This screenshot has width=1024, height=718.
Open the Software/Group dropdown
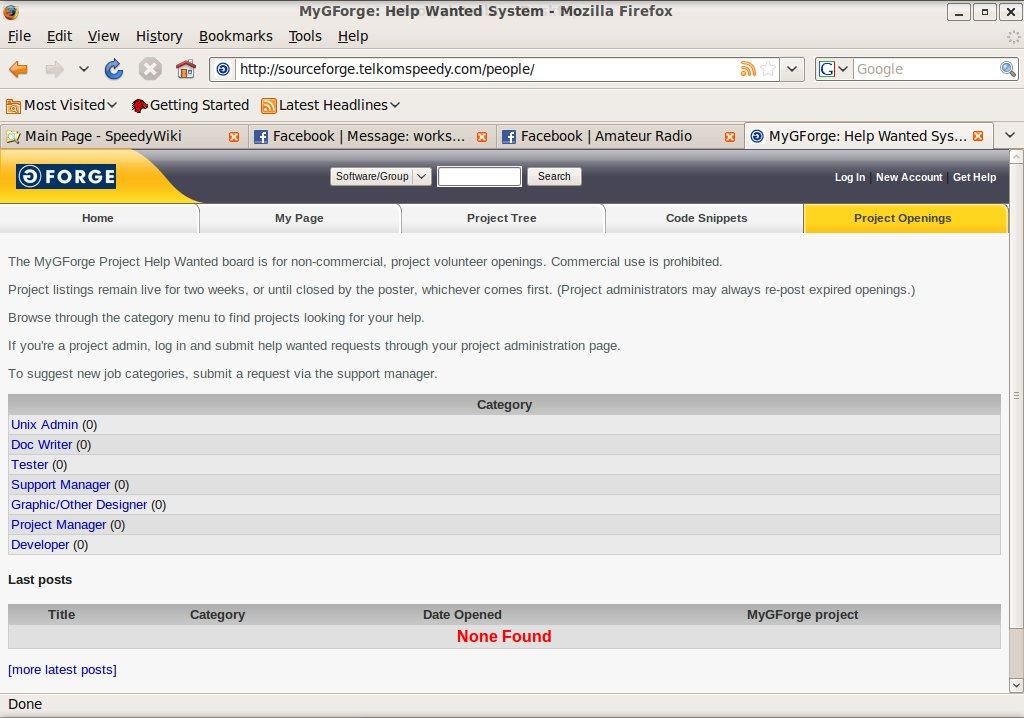380,177
